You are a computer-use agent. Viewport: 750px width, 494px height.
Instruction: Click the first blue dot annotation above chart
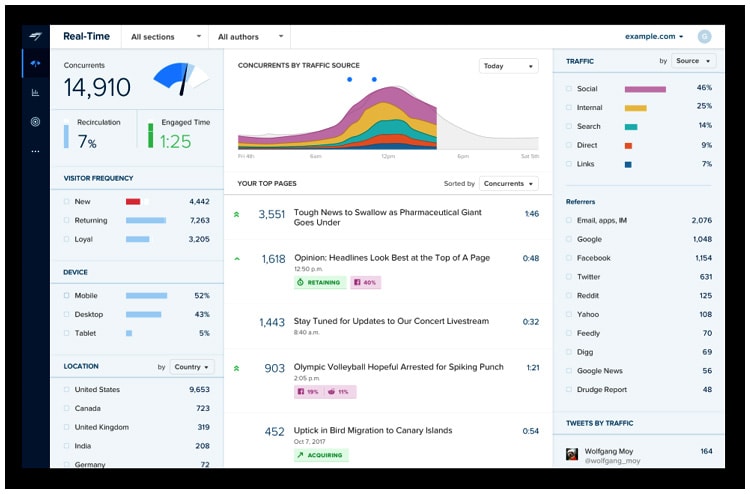pos(350,79)
